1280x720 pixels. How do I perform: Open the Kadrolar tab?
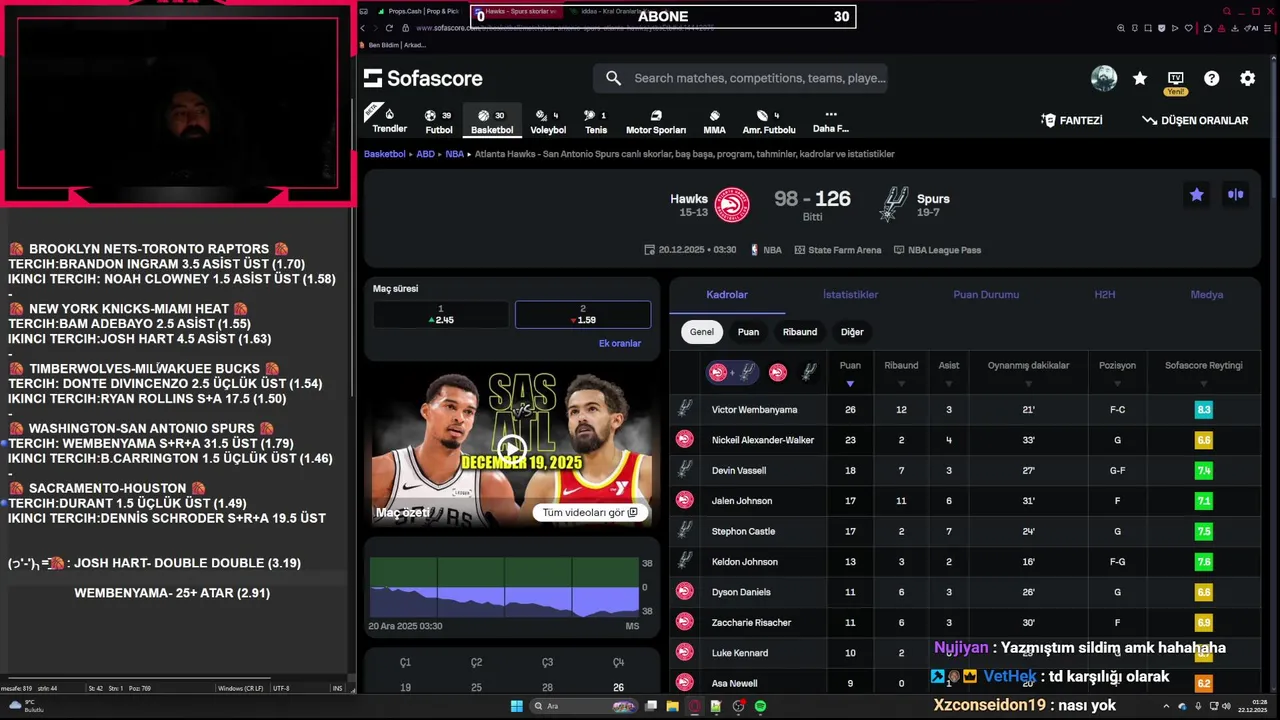pyautogui.click(x=727, y=294)
